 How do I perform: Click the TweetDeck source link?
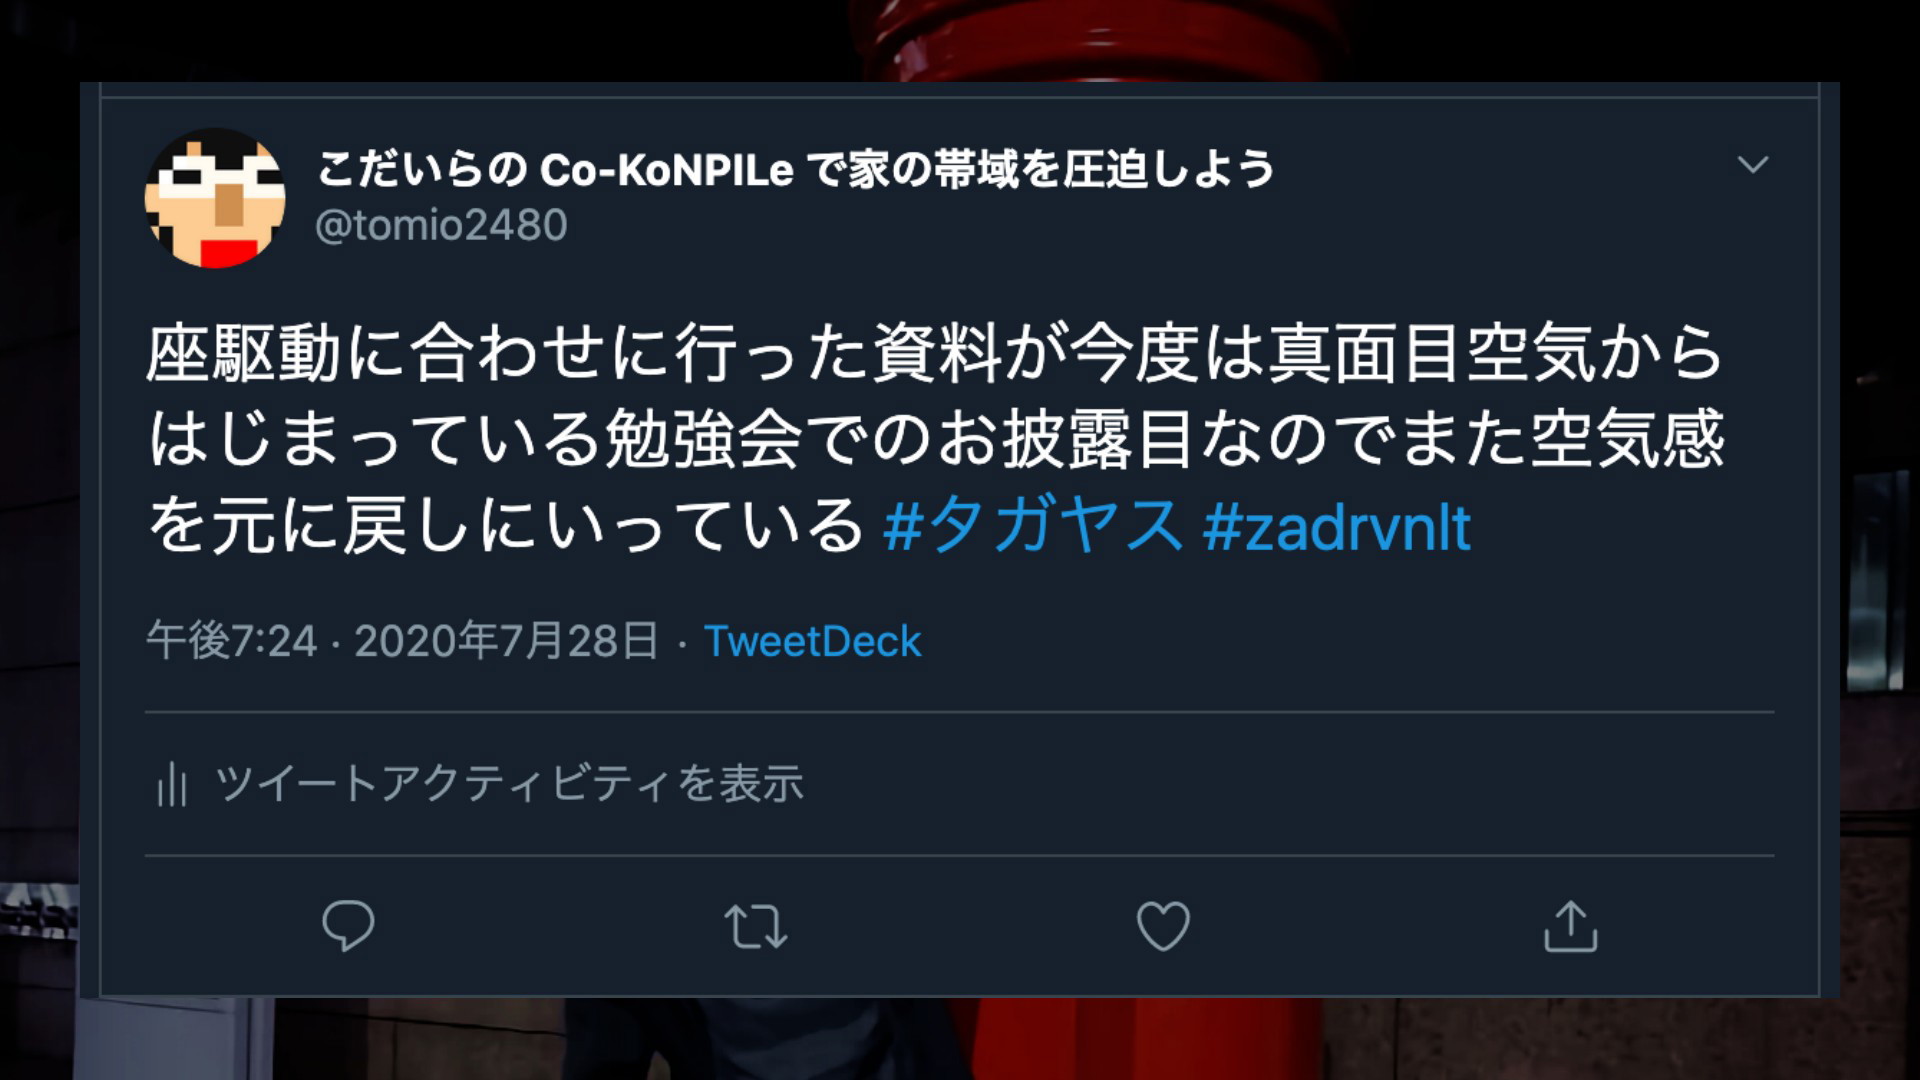(x=812, y=641)
